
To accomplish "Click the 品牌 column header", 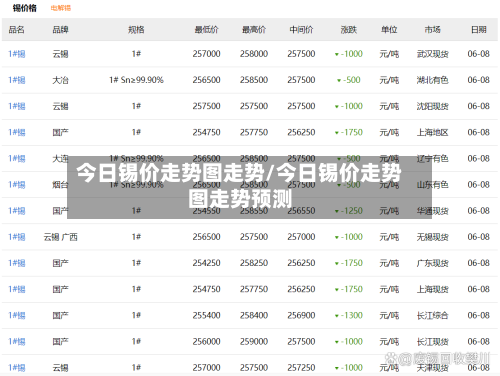I will pos(60,30).
